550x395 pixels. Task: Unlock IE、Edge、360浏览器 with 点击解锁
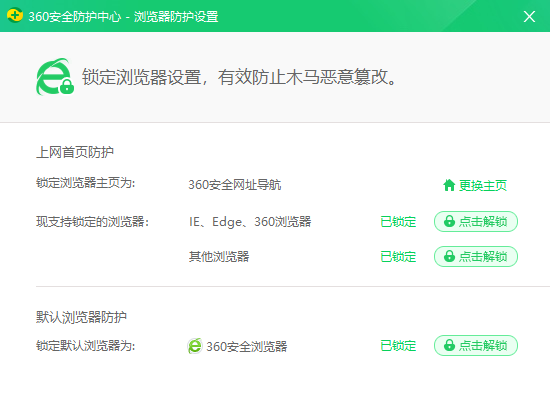pyautogui.click(x=476, y=221)
